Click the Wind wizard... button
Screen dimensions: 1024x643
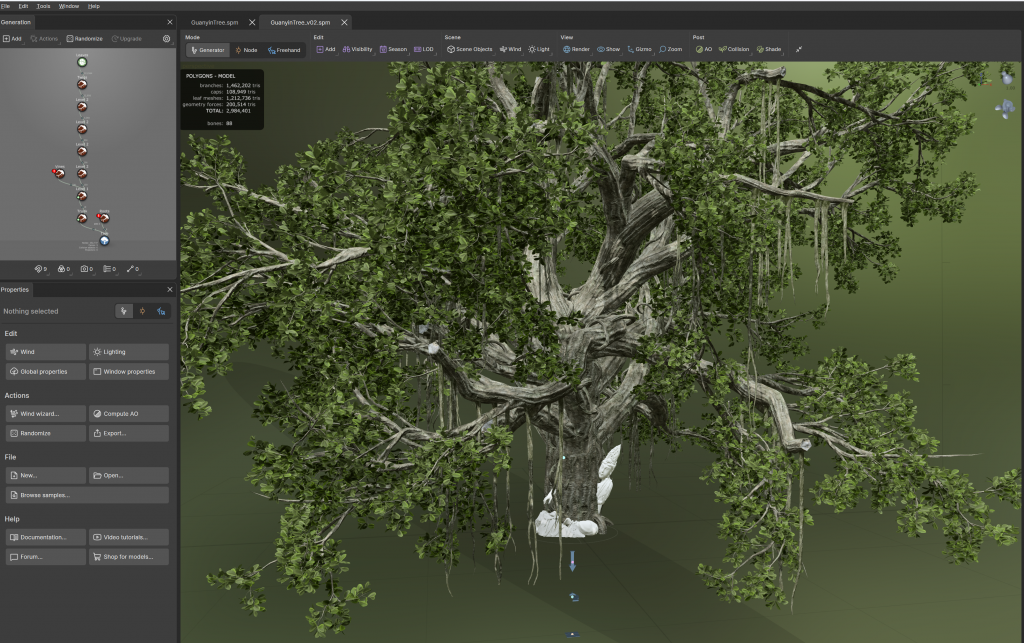(45, 413)
